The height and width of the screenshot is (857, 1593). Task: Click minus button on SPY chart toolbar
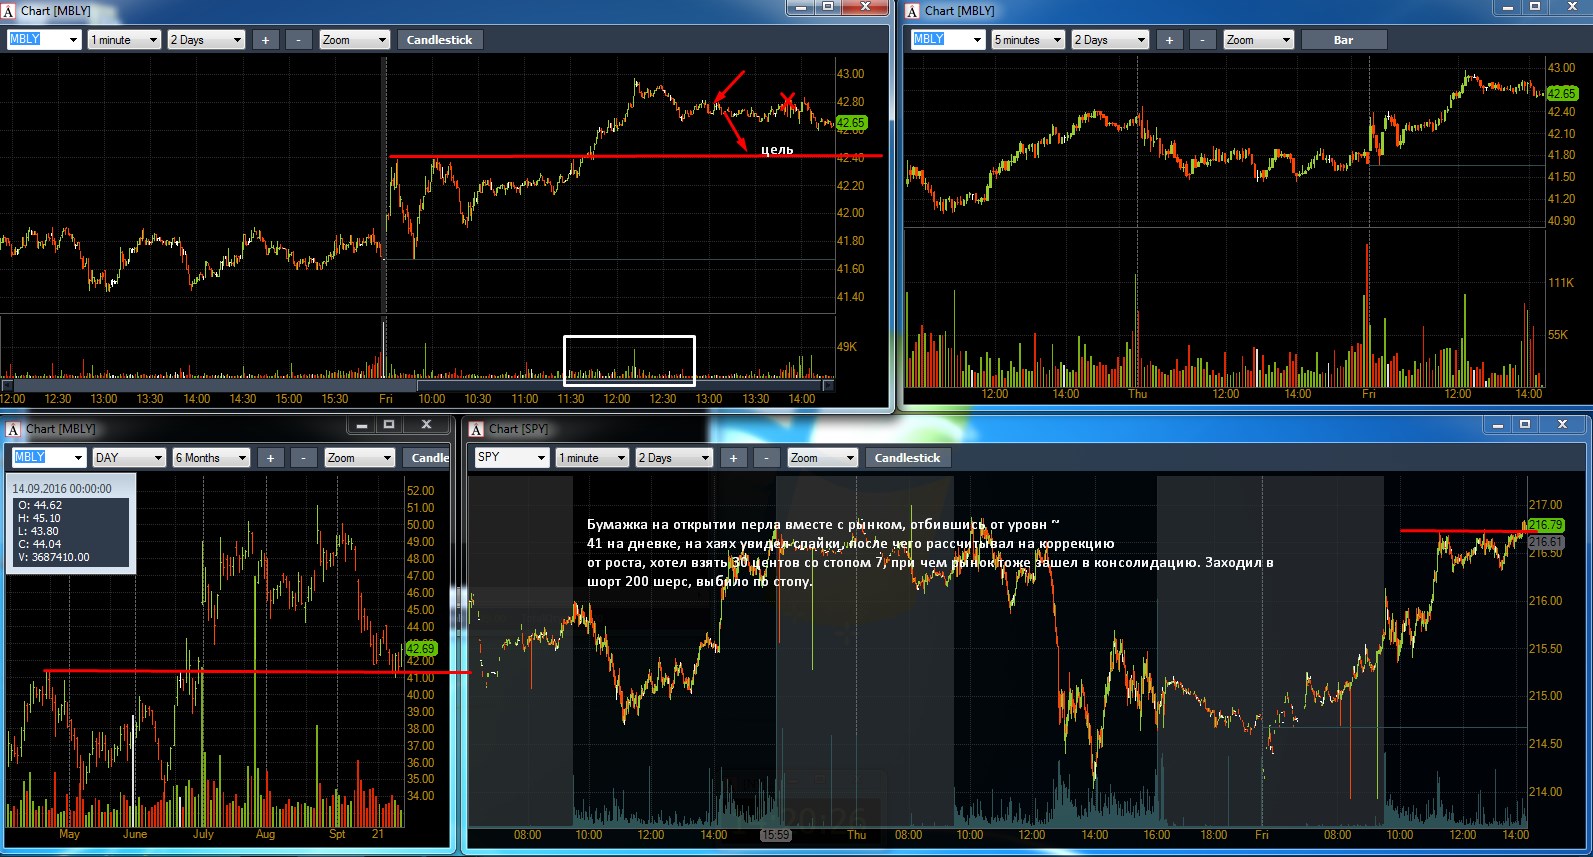tap(766, 458)
